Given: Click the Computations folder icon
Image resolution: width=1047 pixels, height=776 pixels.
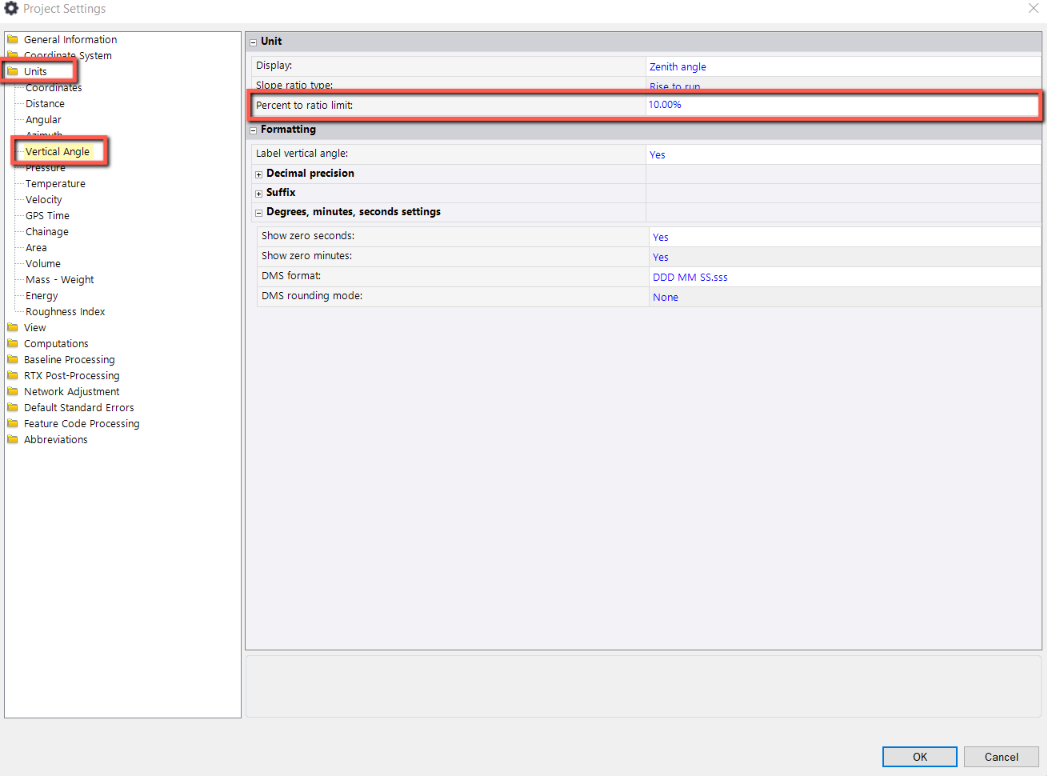Looking at the screenshot, I should pyautogui.click(x=13, y=344).
